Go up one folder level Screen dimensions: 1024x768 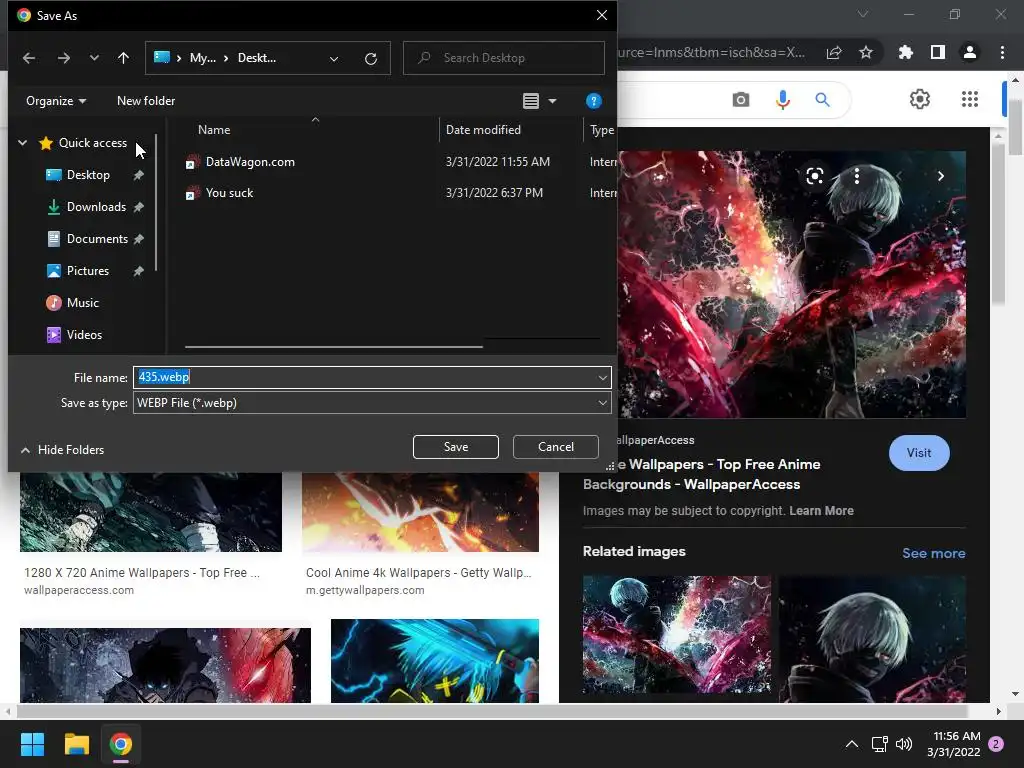tap(123, 58)
